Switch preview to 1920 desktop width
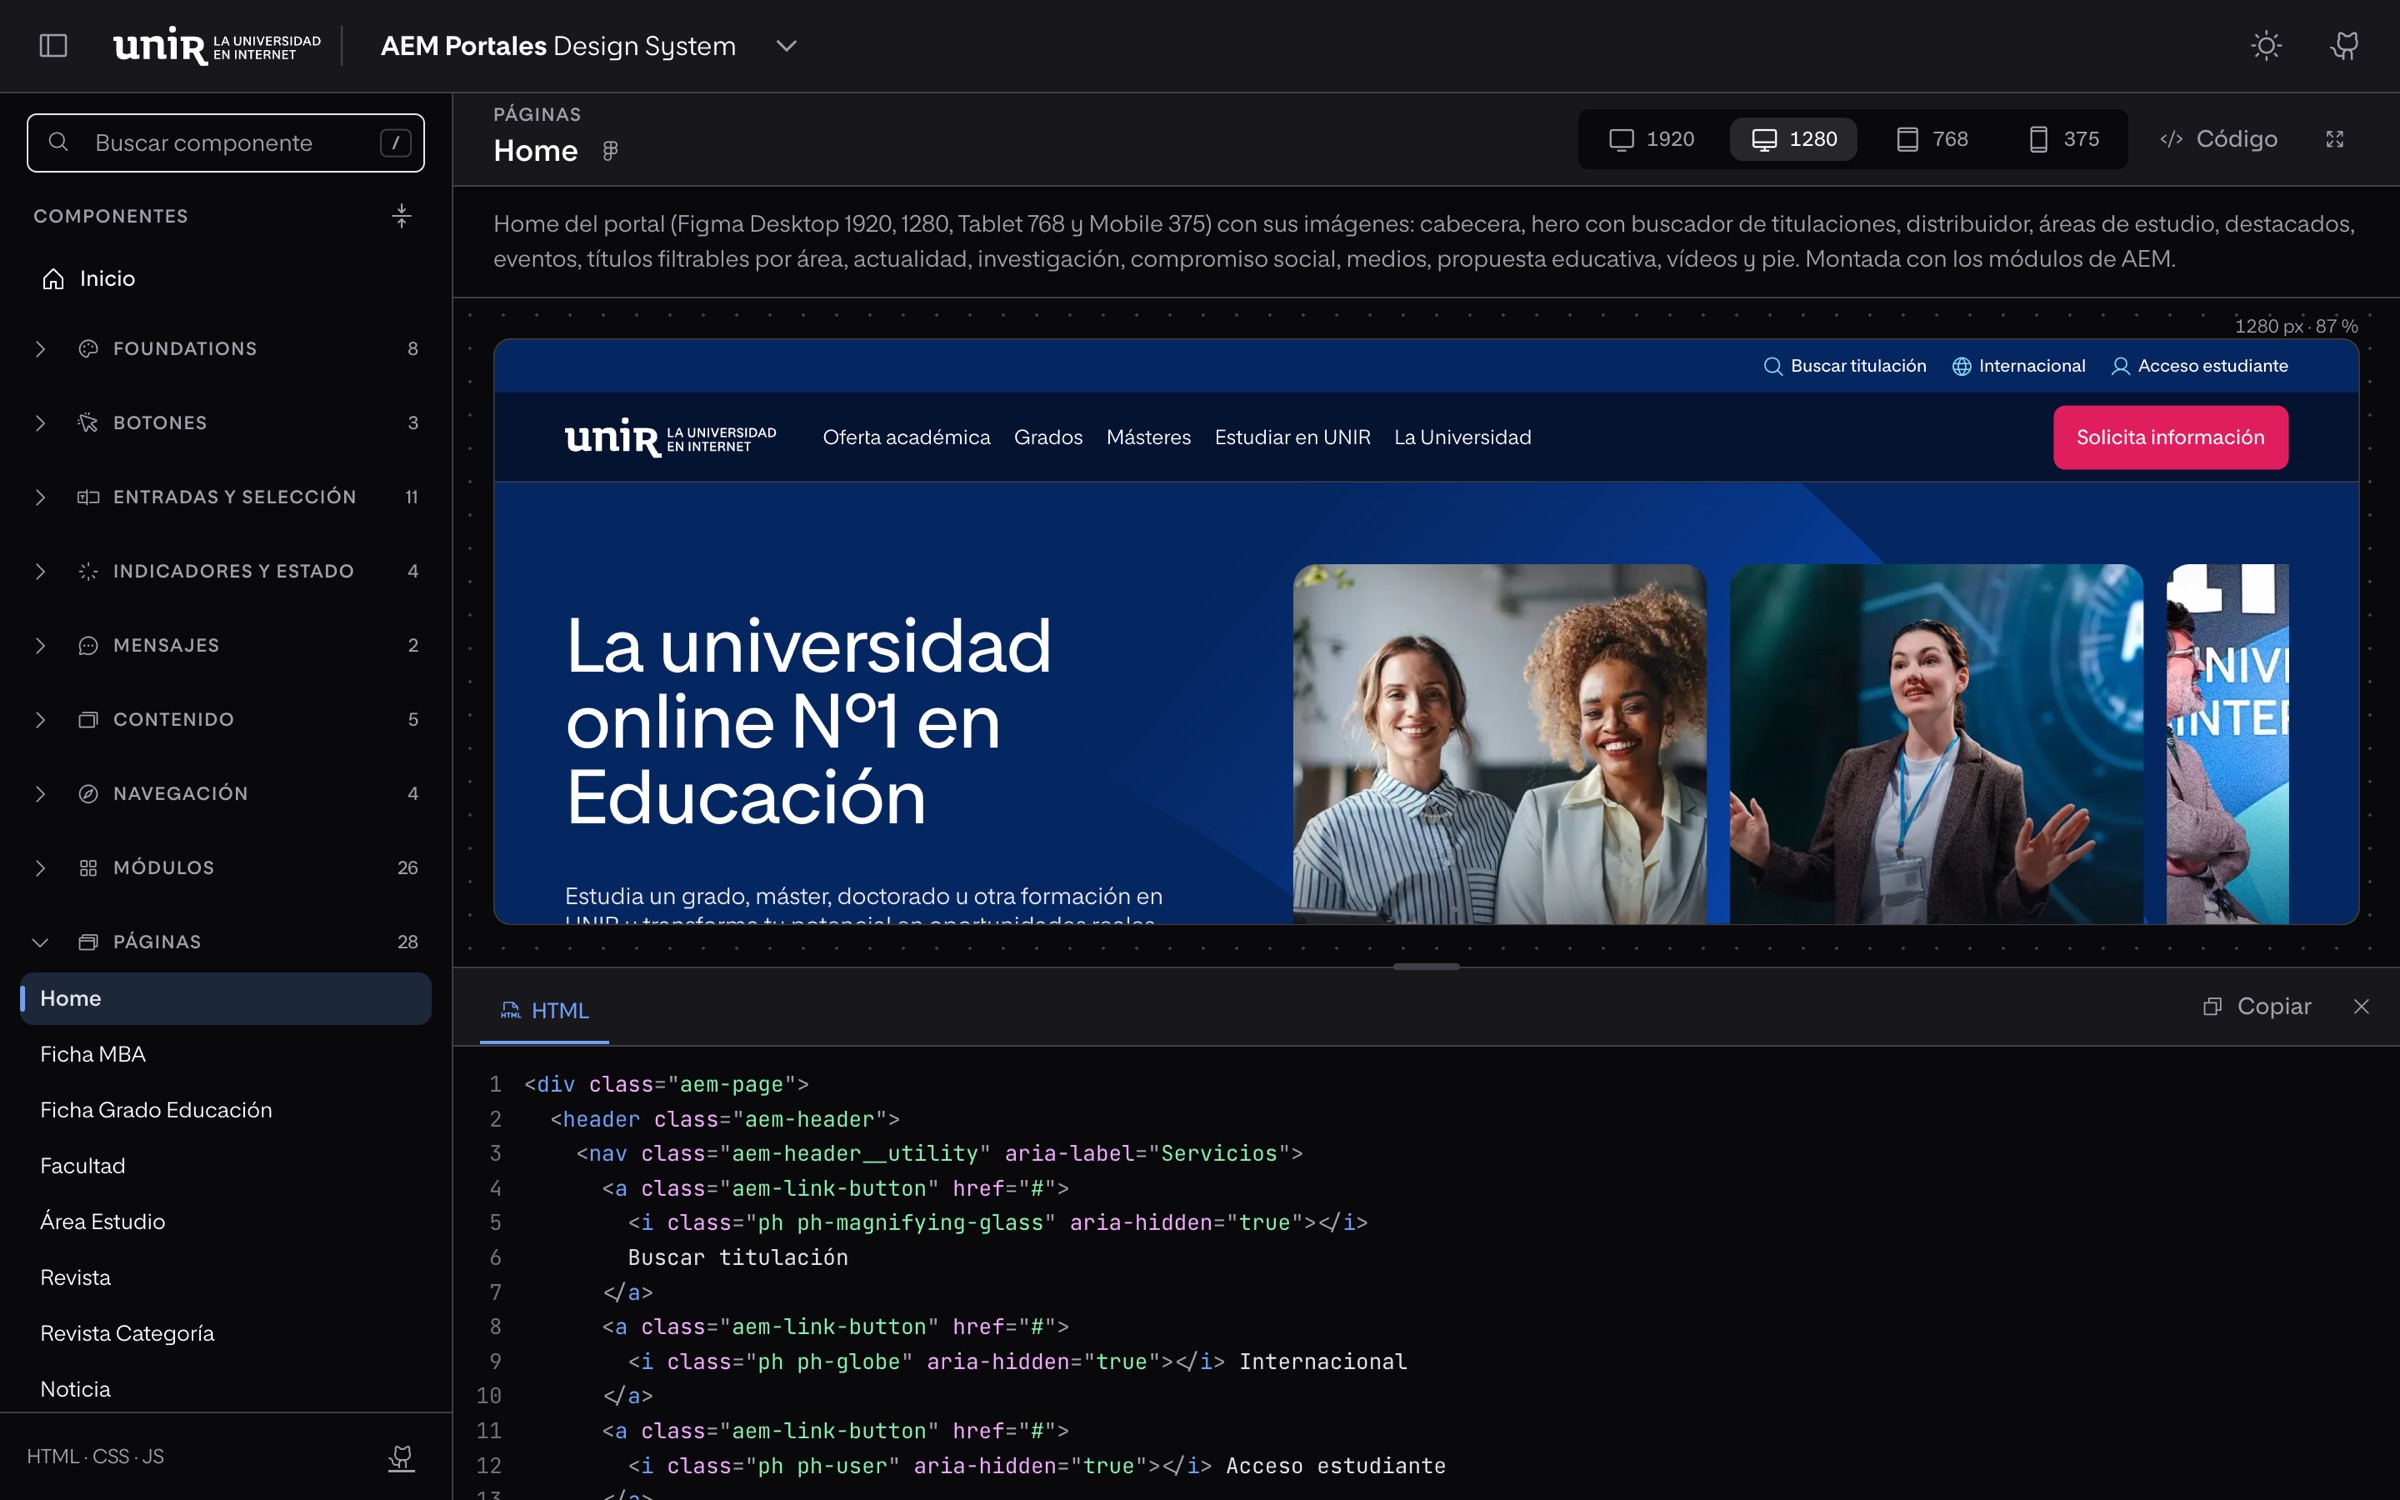 (x=1652, y=139)
